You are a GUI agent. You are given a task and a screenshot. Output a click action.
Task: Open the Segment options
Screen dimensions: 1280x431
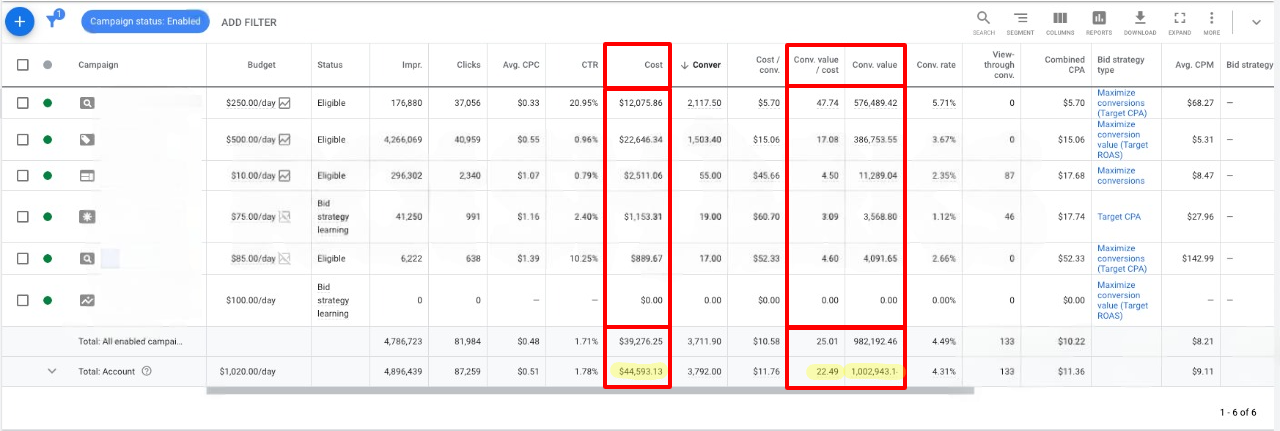point(1020,18)
